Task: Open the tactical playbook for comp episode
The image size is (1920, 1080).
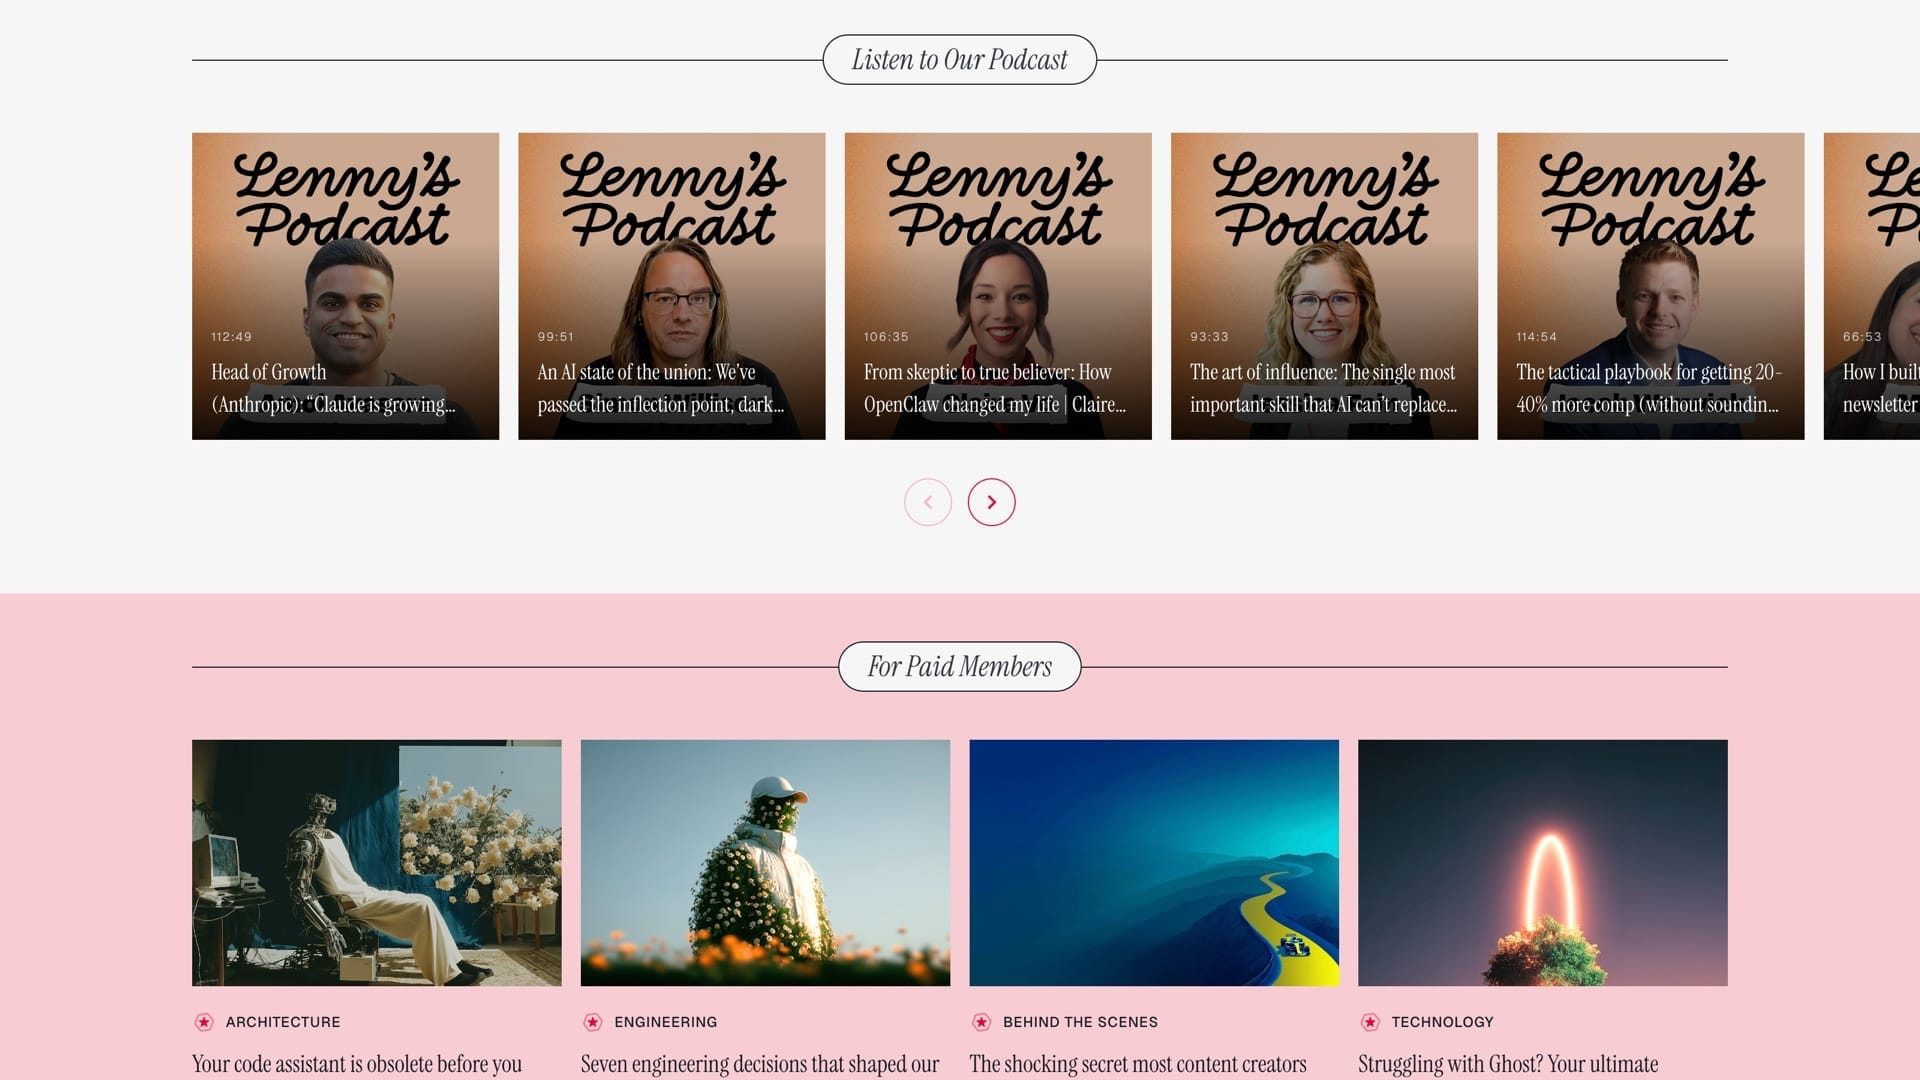Action: [1650, 286]
